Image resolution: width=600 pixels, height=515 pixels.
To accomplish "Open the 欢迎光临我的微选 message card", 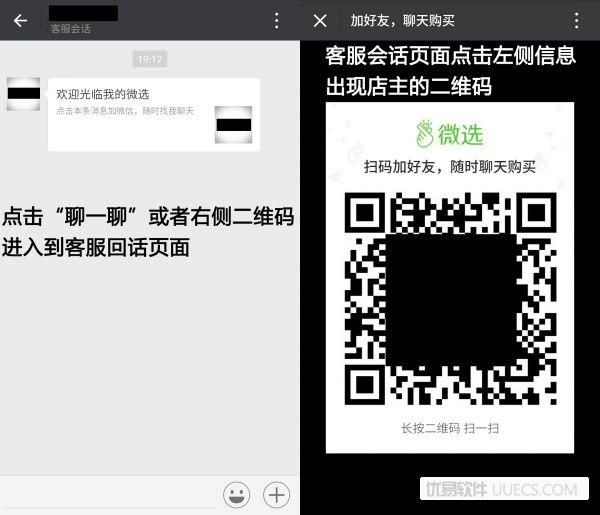I will 154,114.
